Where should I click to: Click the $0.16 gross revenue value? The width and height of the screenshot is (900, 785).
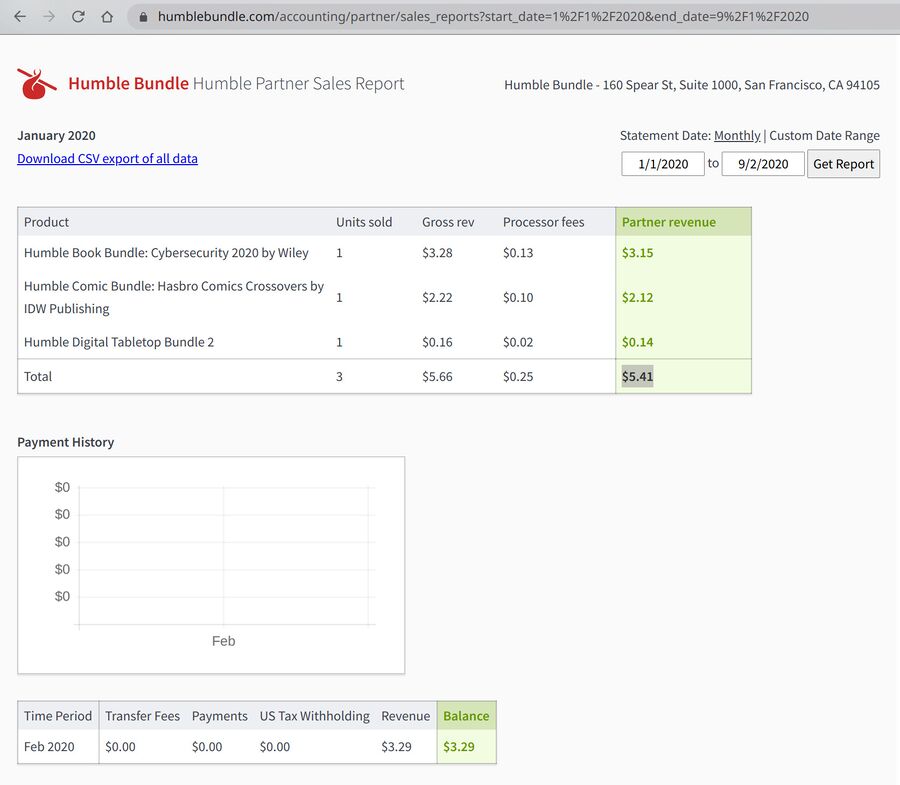coord(437,342)
